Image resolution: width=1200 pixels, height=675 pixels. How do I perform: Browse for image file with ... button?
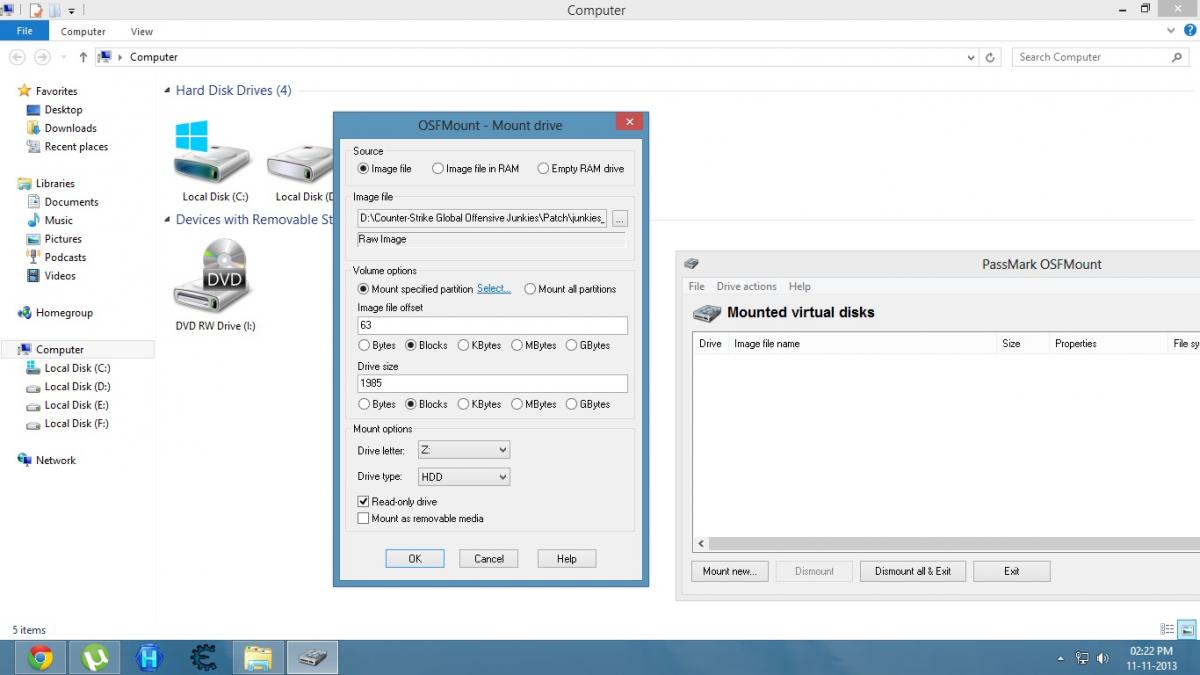[620, 218]
